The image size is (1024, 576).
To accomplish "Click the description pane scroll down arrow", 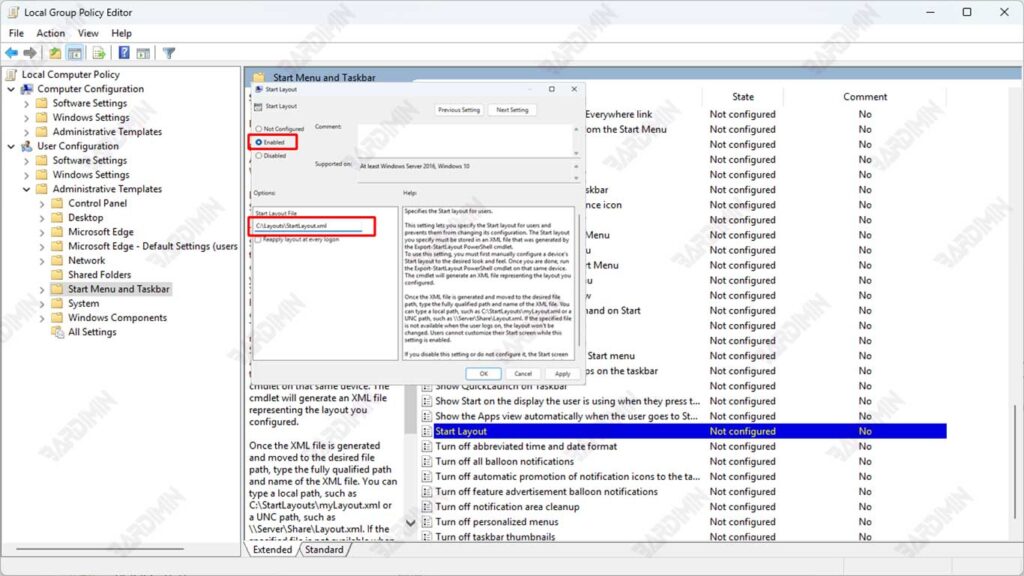I will tap(410, 523).
